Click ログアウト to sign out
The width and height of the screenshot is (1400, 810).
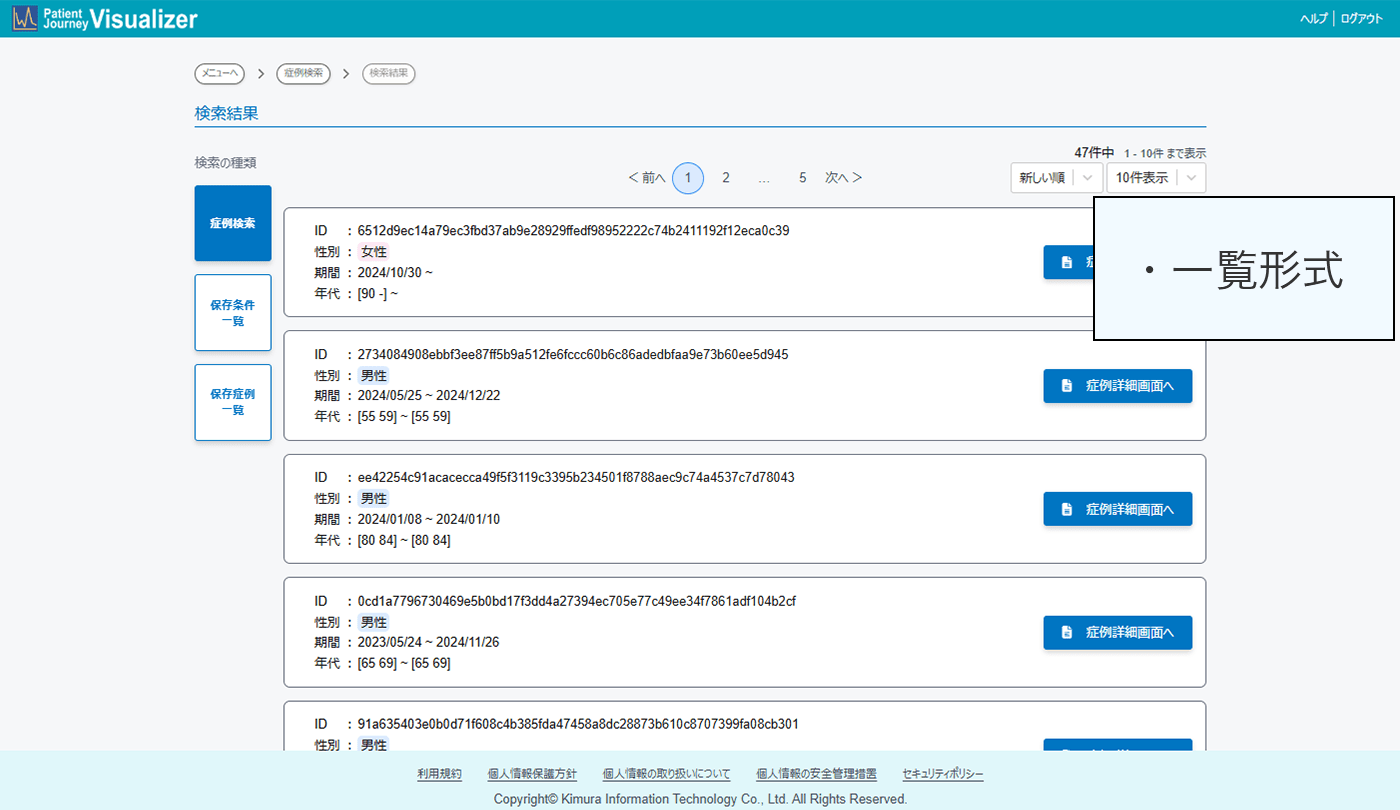1362,19
